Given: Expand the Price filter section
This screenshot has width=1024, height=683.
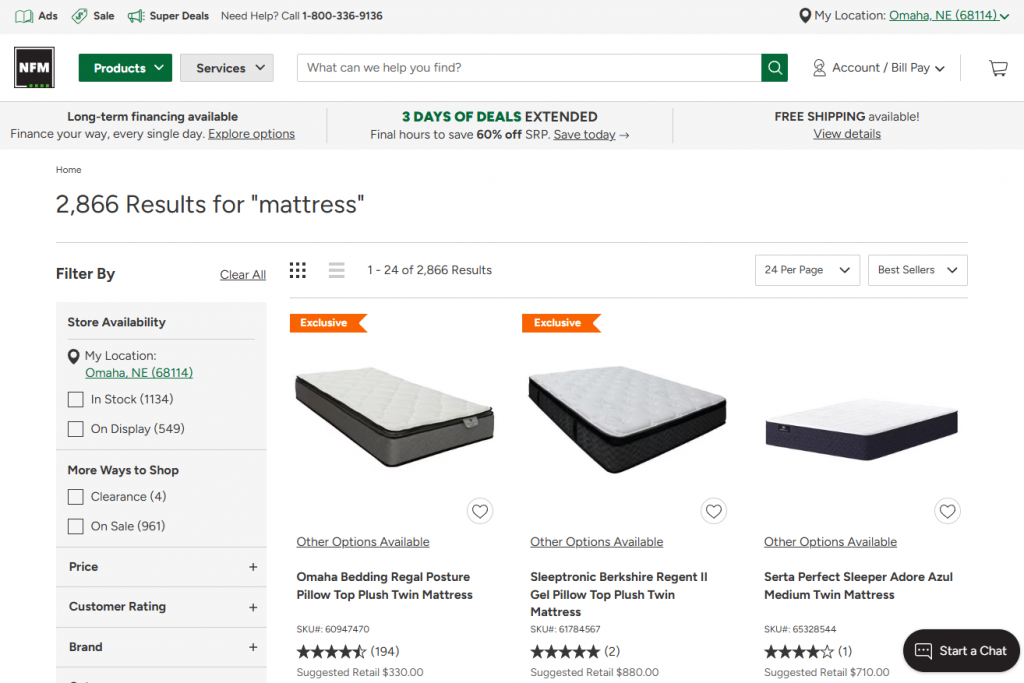Looking at the screenshot, I should [161, 567].
